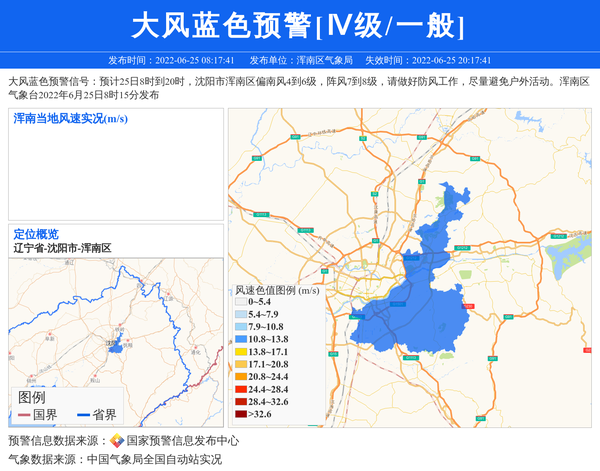This screenshot has height=471, width=600.
Task: Open the 定位概览 panel heading
Action: point(36,234)
